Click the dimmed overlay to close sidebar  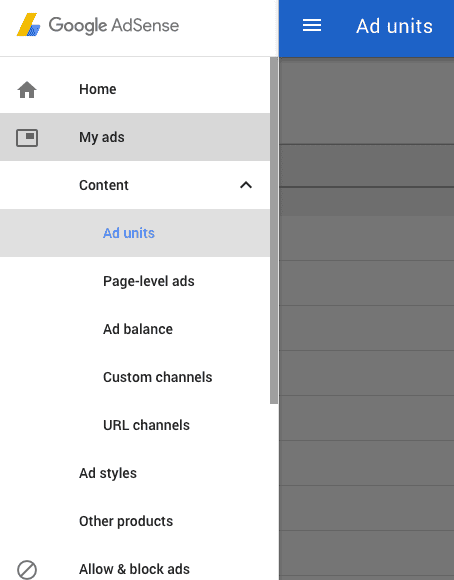coord(366,318)
